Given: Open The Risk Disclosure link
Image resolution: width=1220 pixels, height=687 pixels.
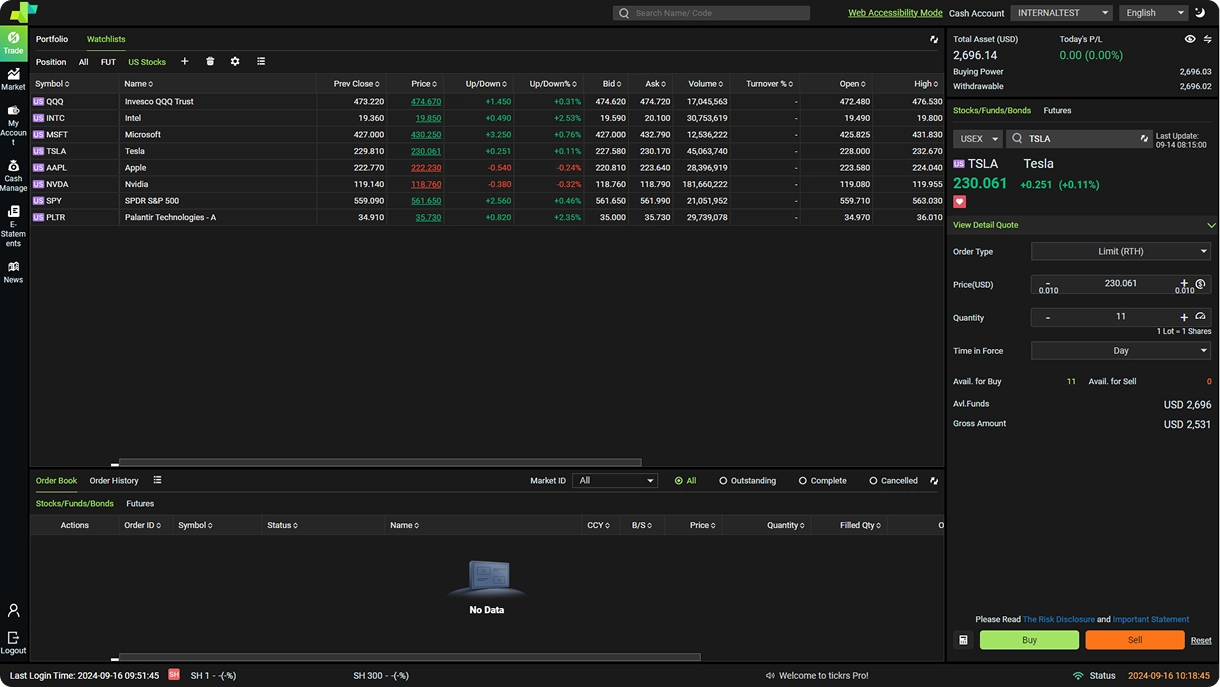Looking at the screenshot, I should point(1058,620).
